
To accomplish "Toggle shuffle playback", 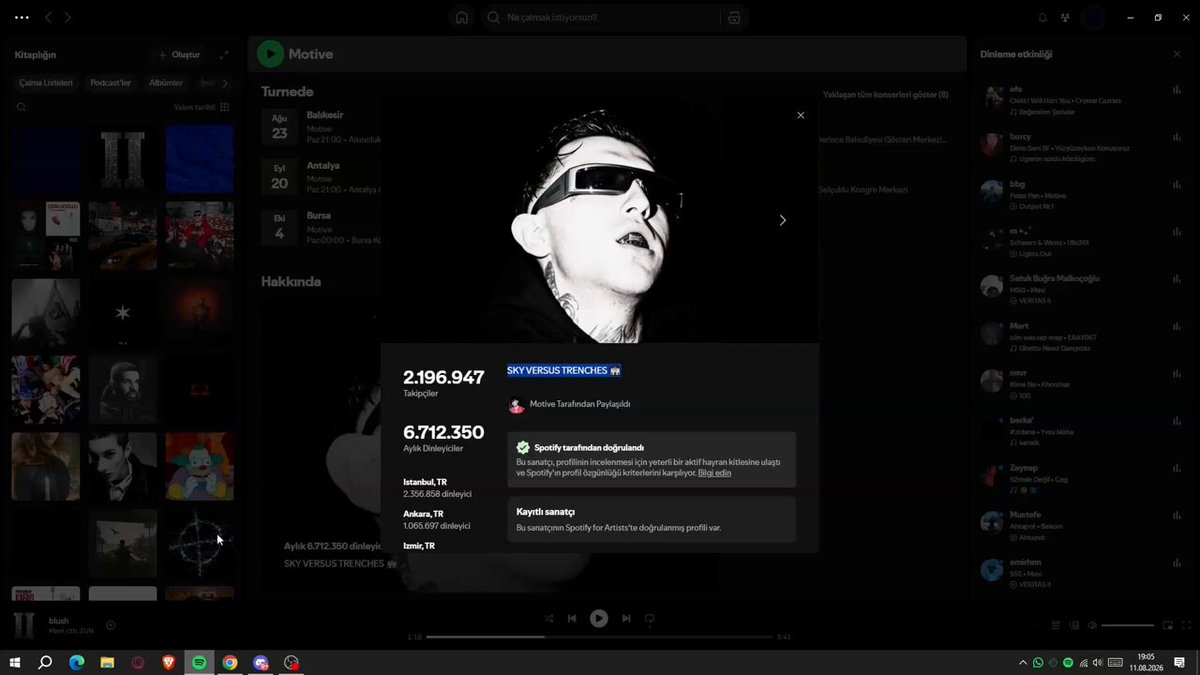I will coord(549,618).
